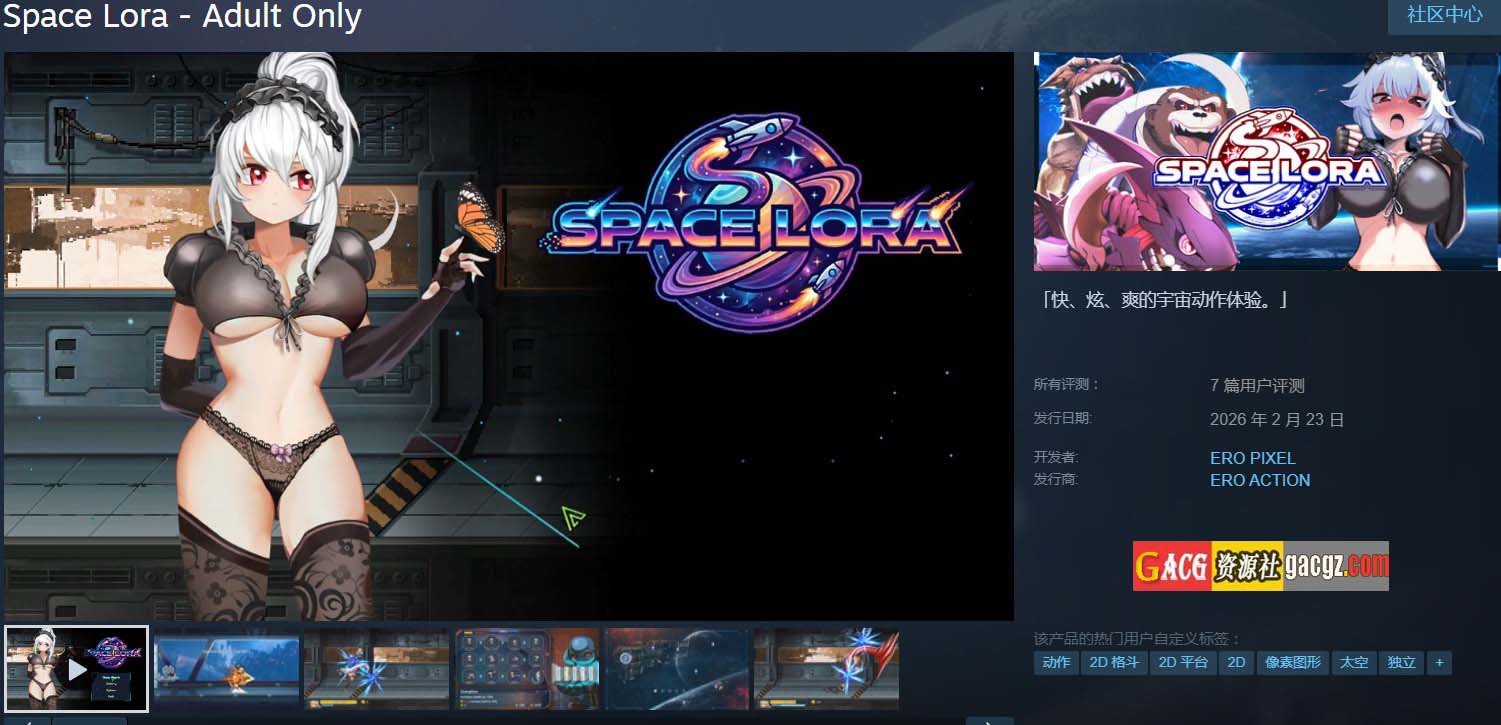Select the character roster screenshot thumbnail
The width and height of the screenshot is (1501, 725).
pyautogui.click(x=527, y=669)
